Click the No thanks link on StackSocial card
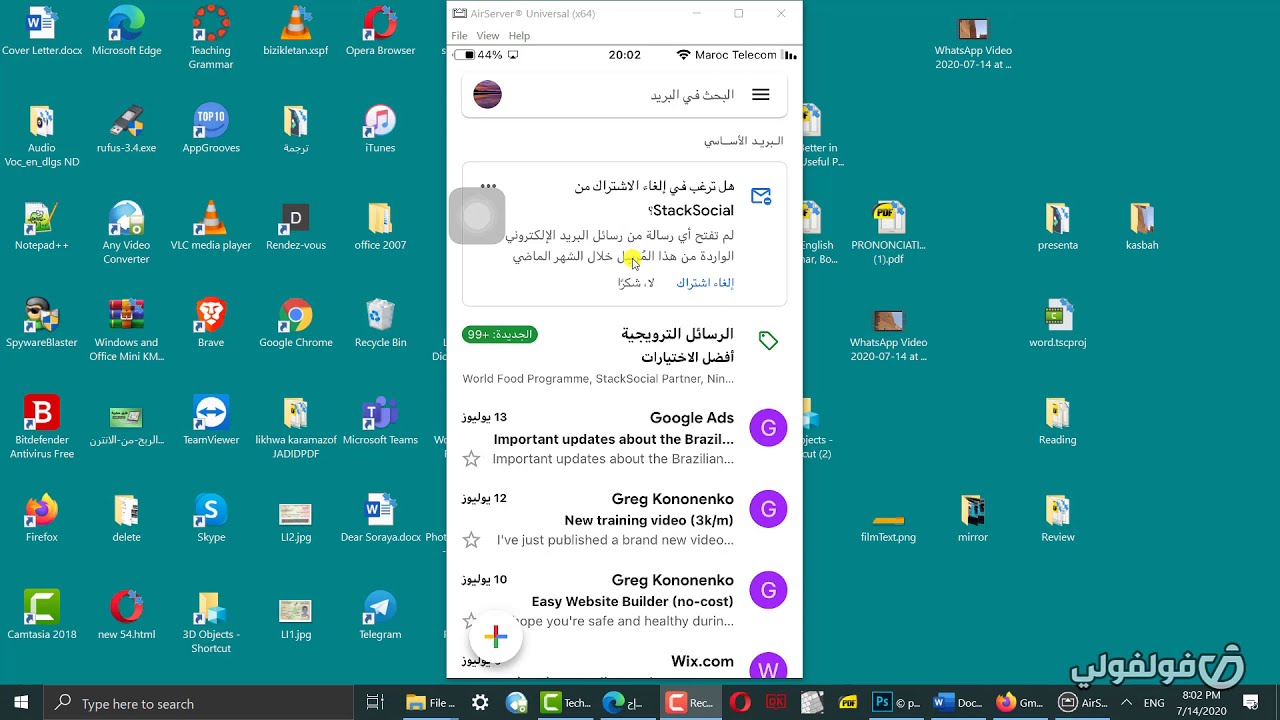Viewport: 1280px width, 720px height. (x=636, y=283)
